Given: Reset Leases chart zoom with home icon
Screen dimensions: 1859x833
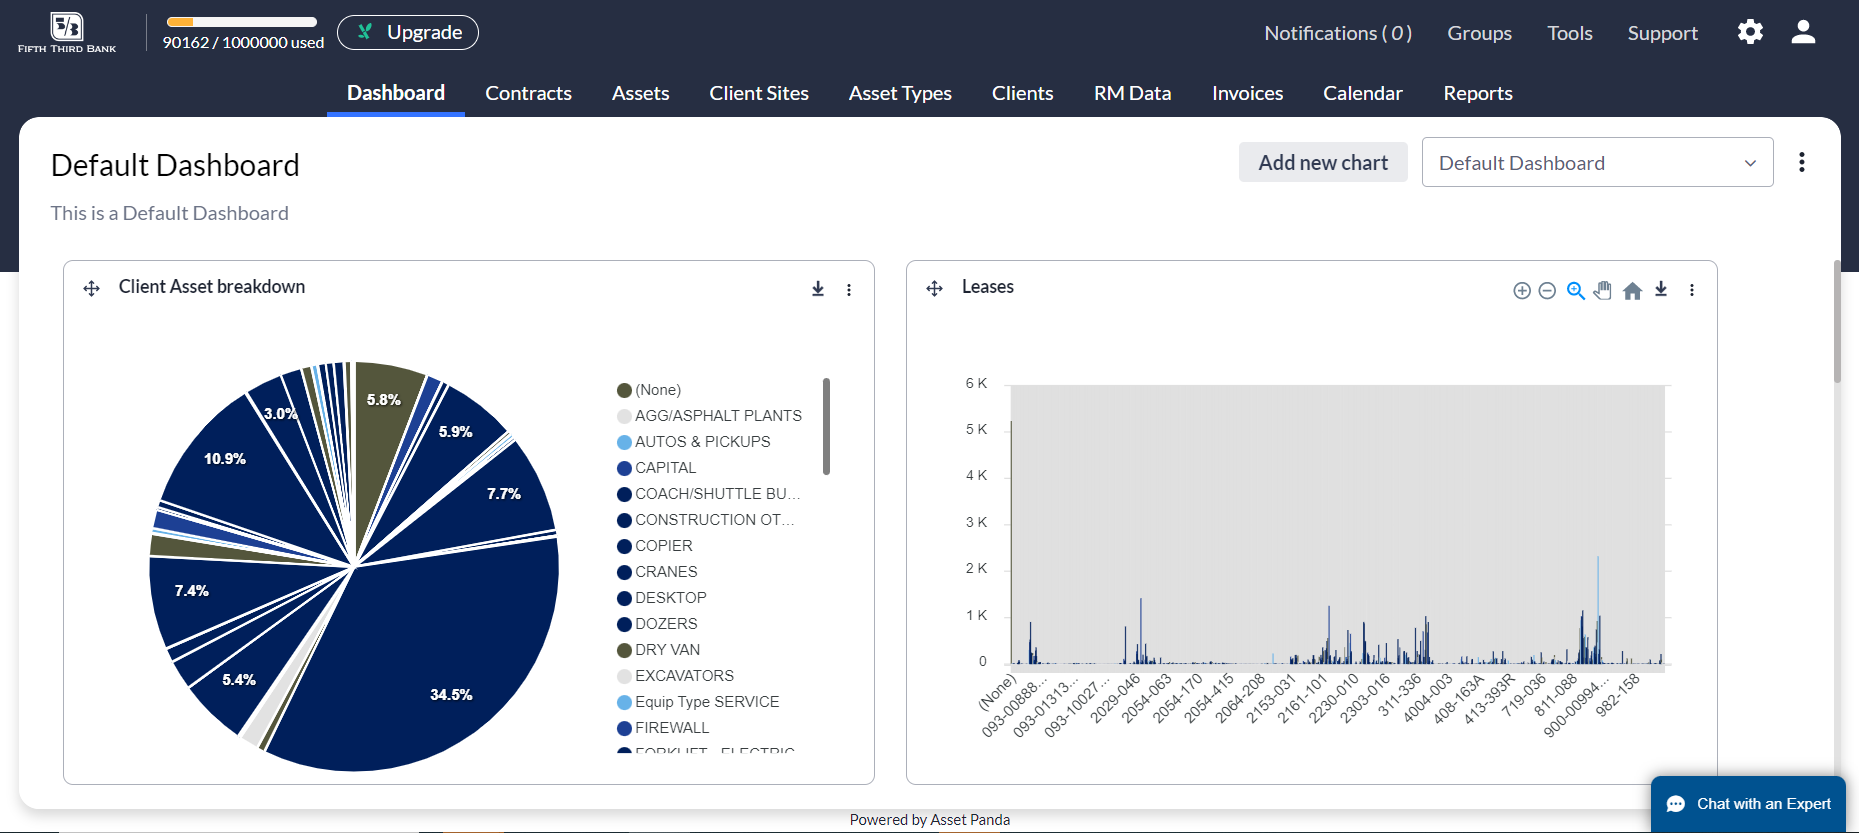Looking at the screenshot, I should (1632, 291).
